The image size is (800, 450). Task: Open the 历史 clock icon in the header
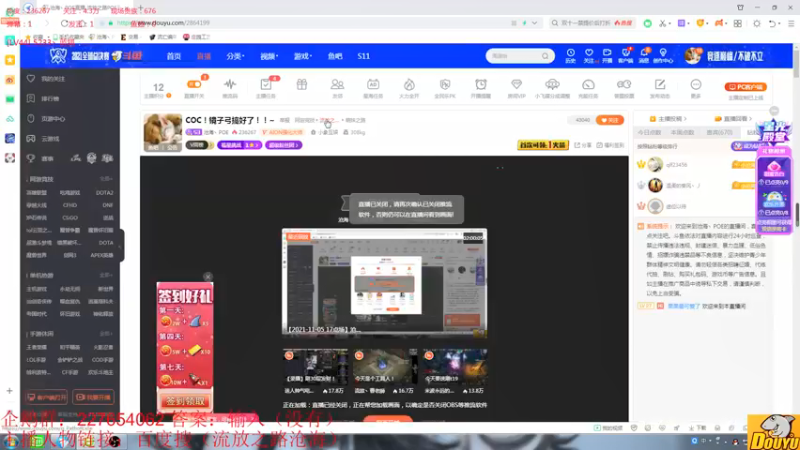point(570,56)
